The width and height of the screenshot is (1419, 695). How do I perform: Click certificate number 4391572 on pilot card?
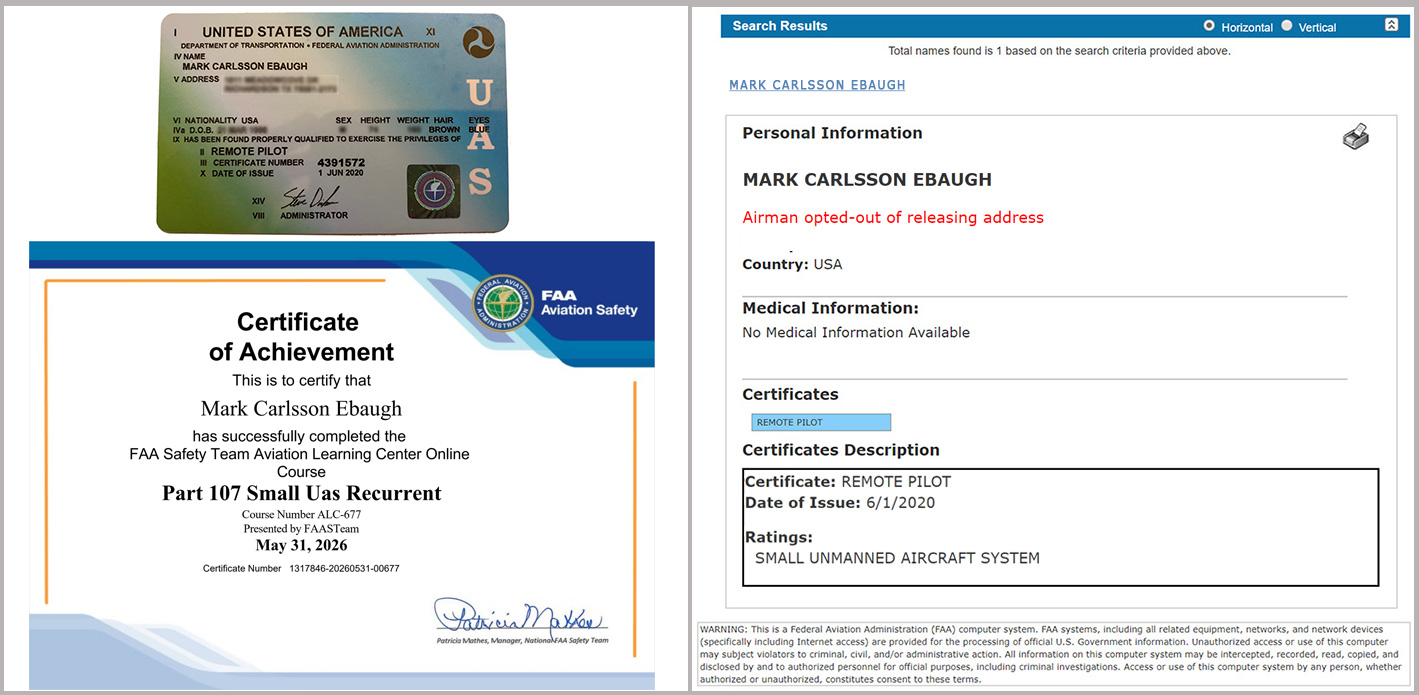pyautogui.click(x=340, y=162)
